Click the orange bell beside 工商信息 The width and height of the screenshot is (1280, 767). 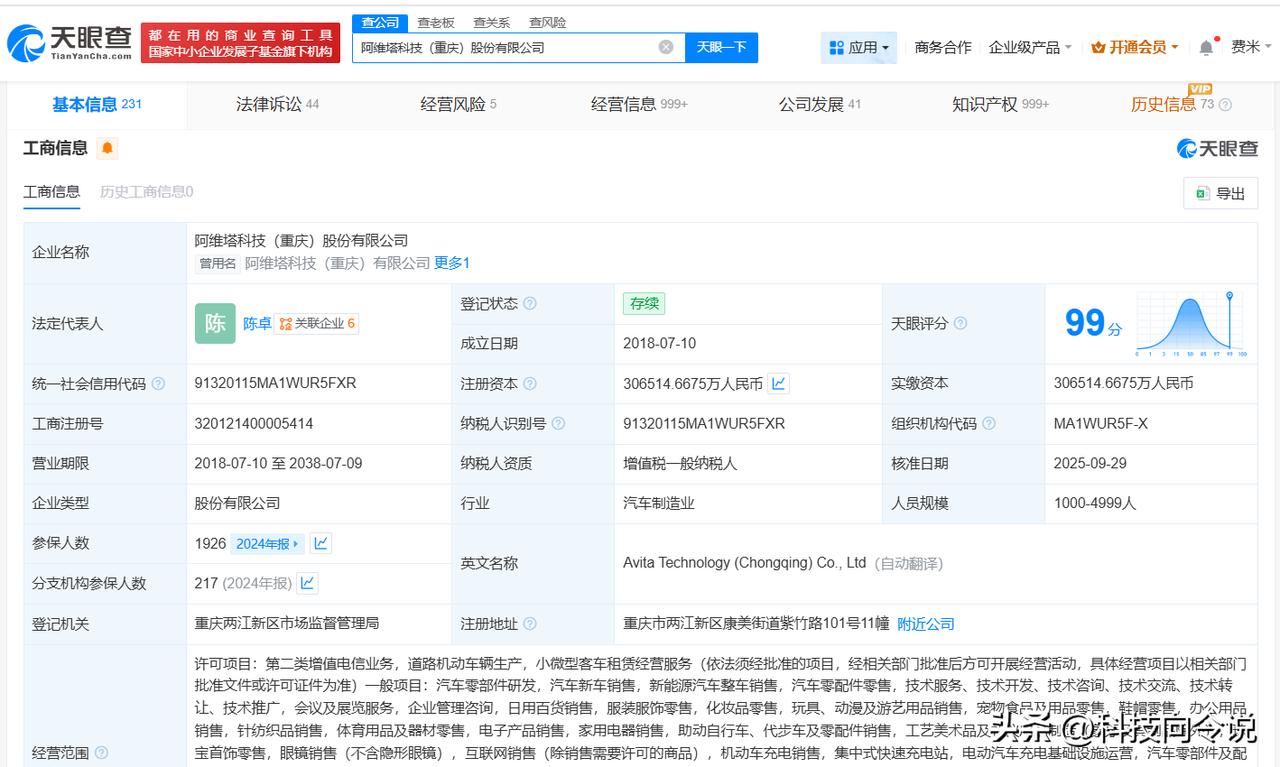tap(107, 149)
